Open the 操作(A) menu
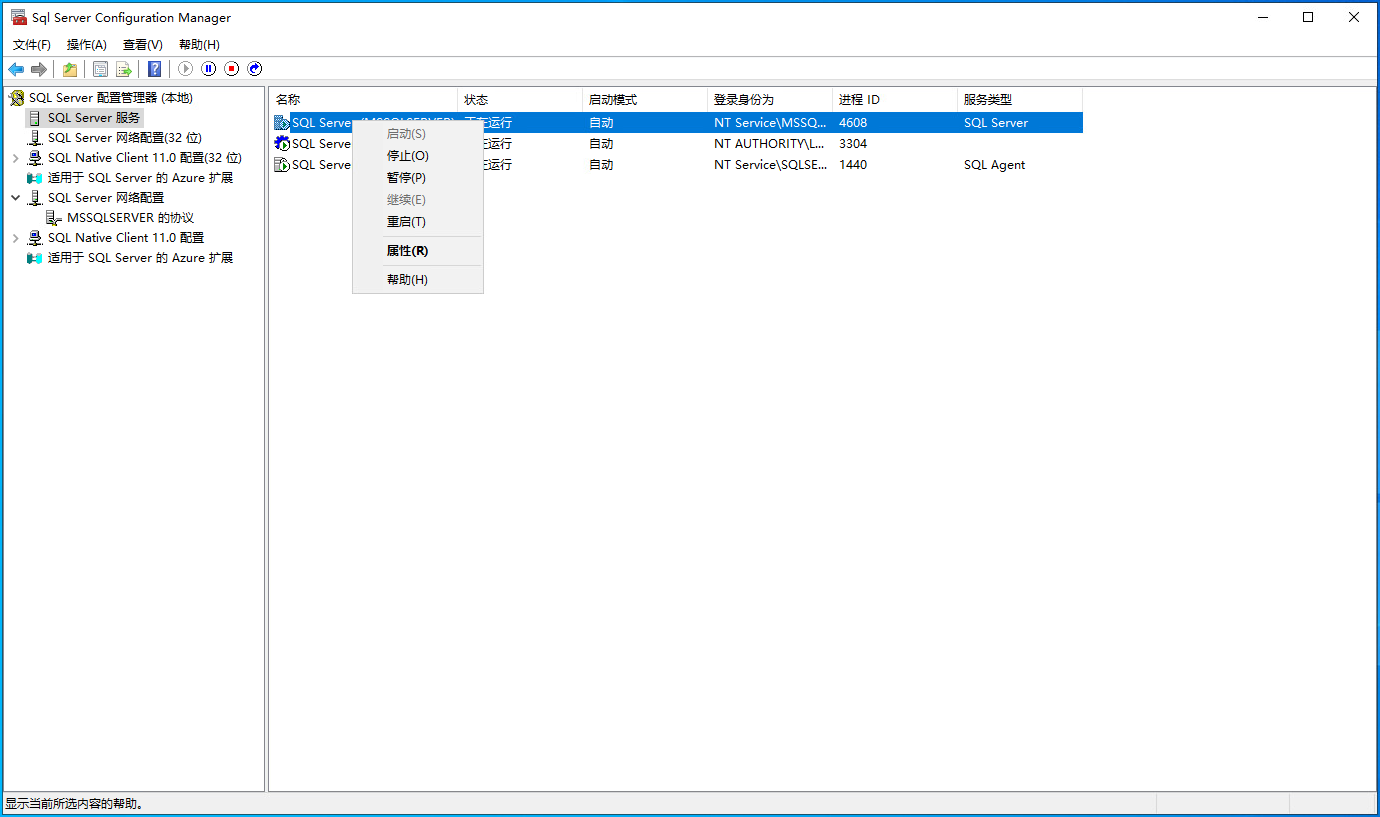Screen dimensions: 1380x817 click(x=87, y=45)
